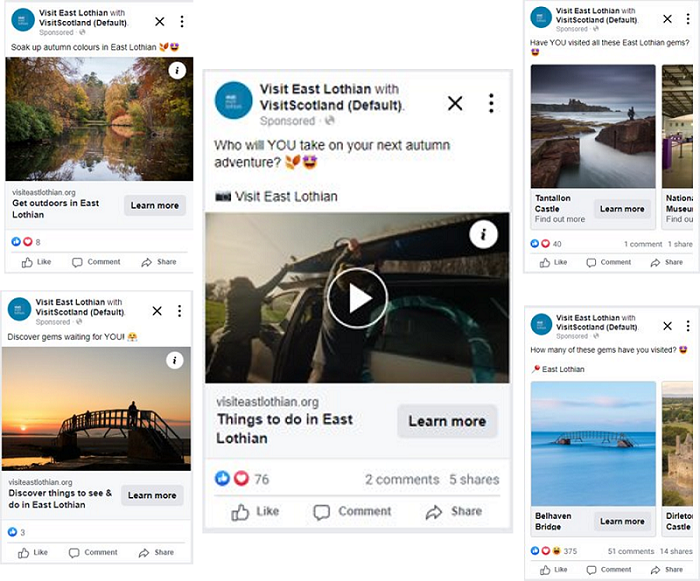View the 51 comments on Belhaven ad
This screenshot has width=700, height=581.
click(631, 551)
